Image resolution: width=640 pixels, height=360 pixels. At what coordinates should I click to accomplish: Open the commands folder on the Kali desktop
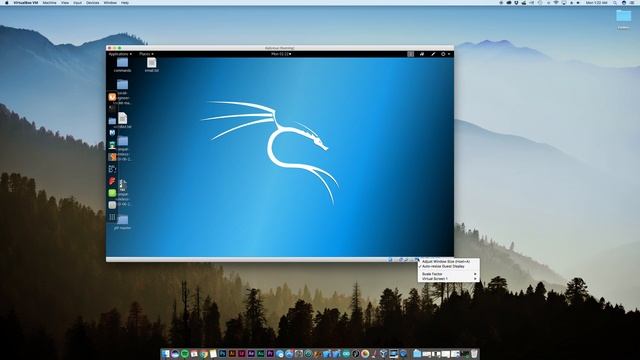[x=122, y=65]
